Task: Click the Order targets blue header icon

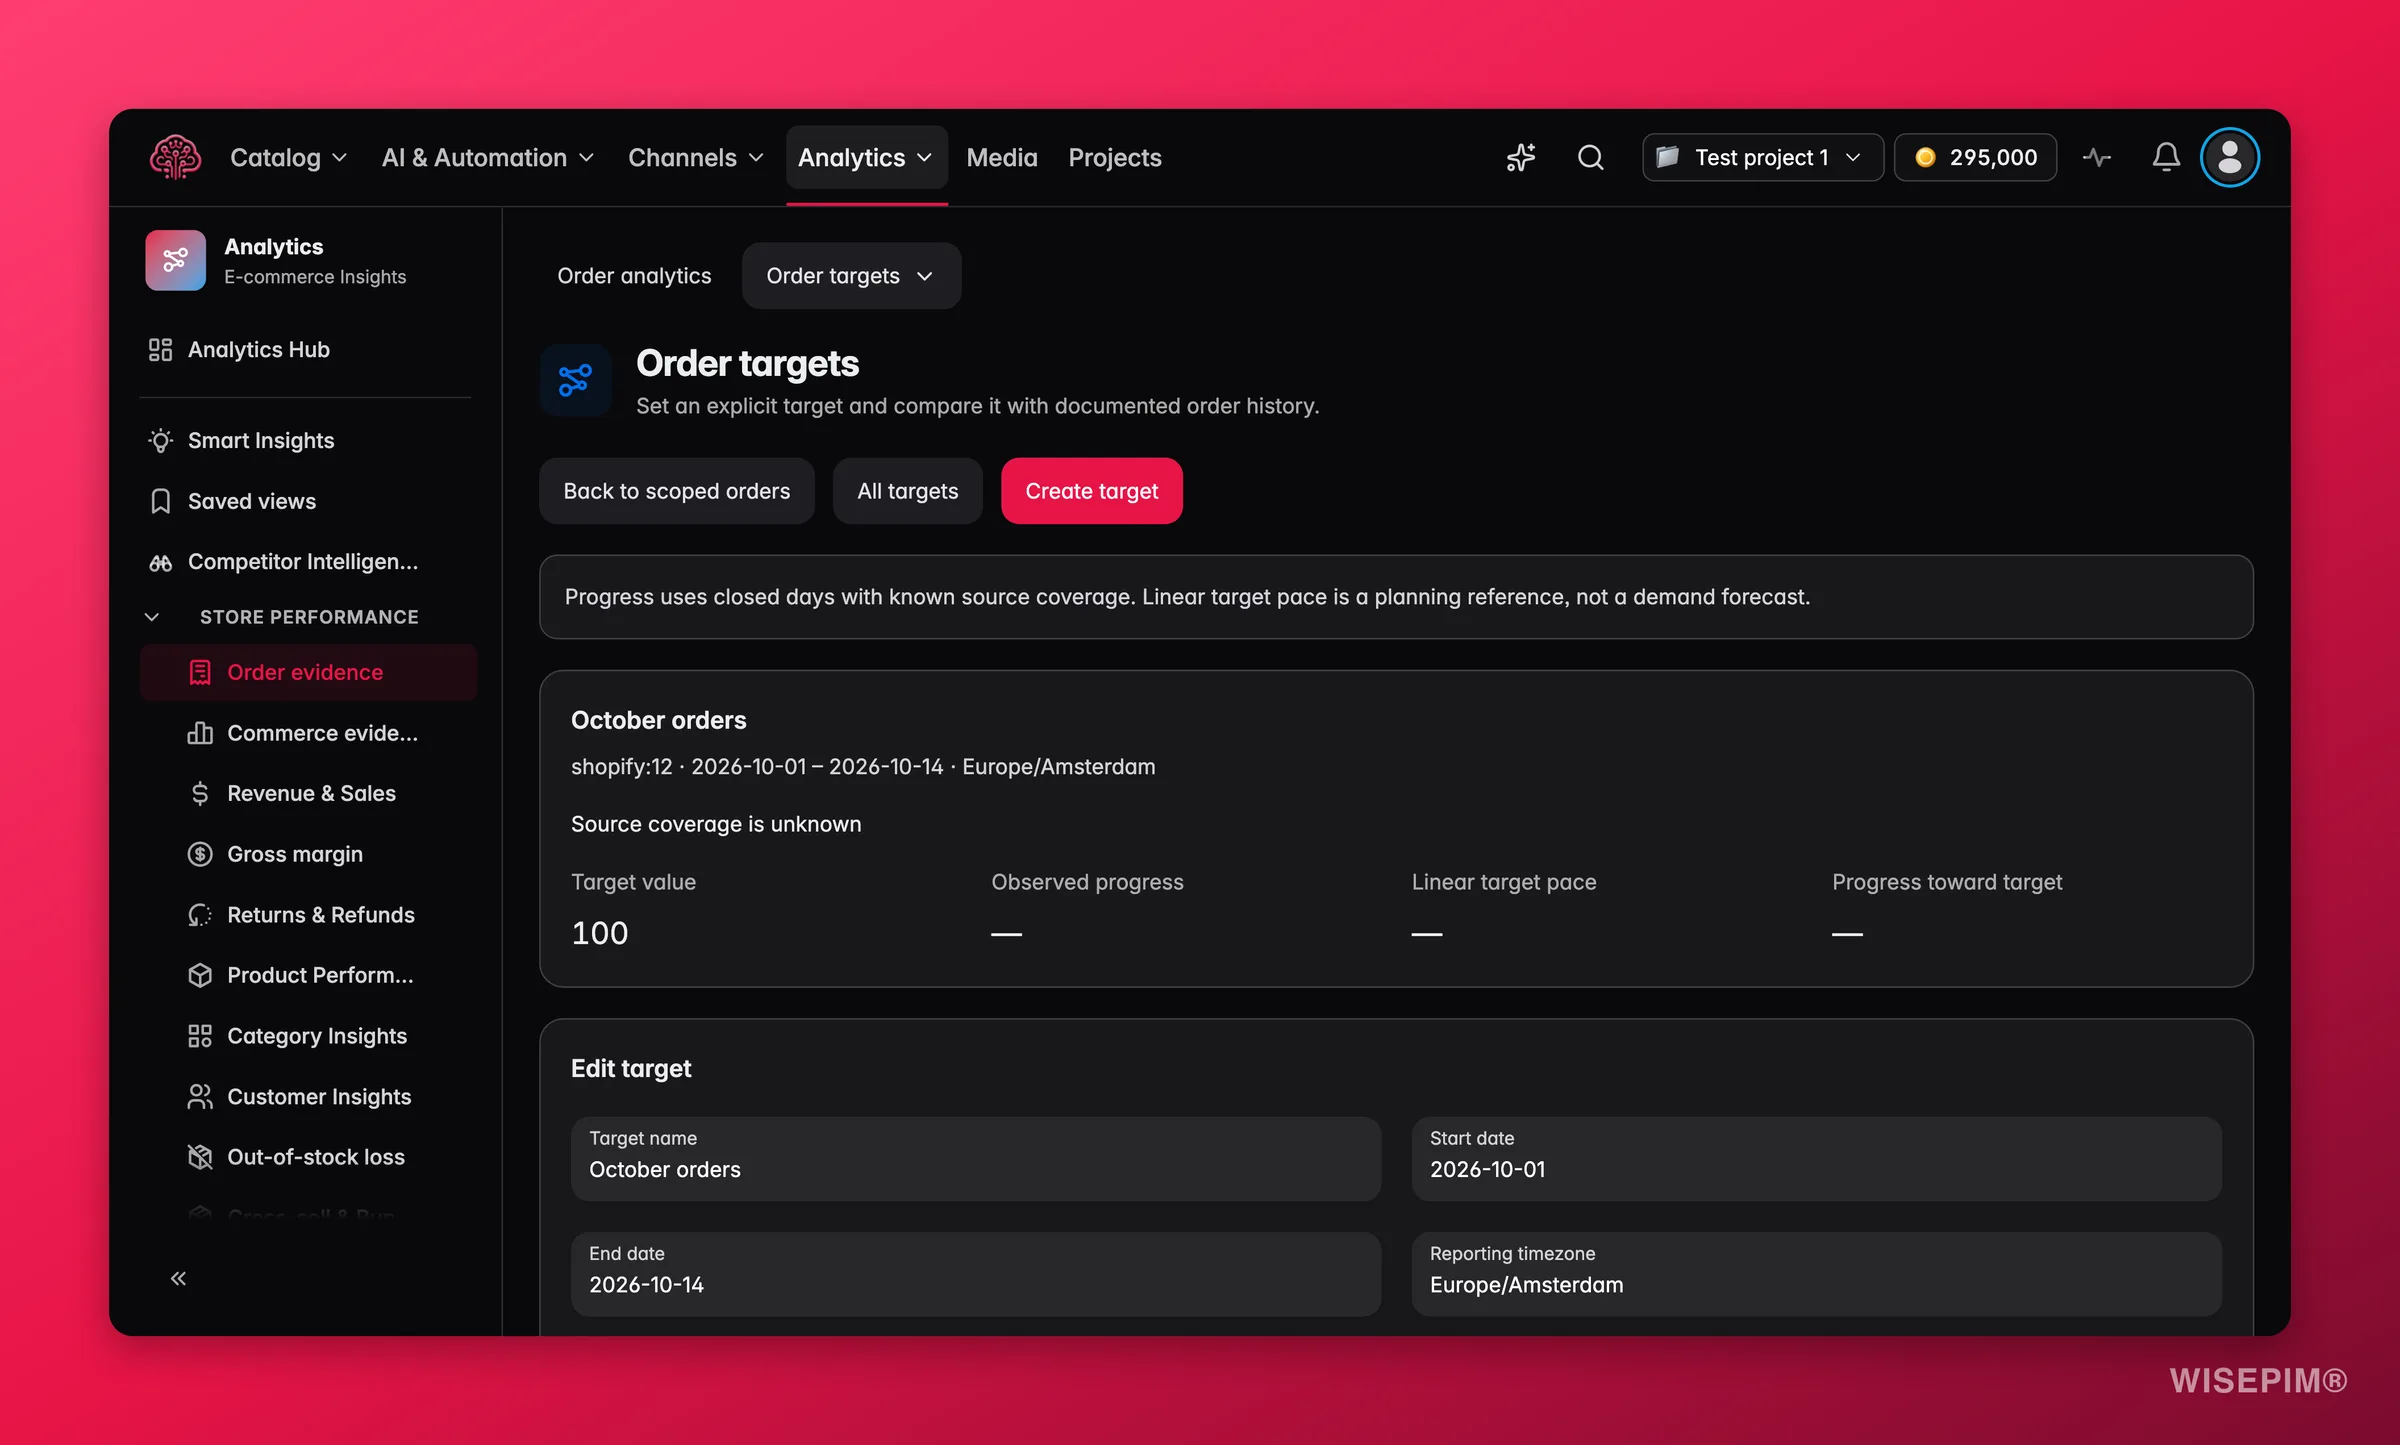Action: (x=575, y=380)
